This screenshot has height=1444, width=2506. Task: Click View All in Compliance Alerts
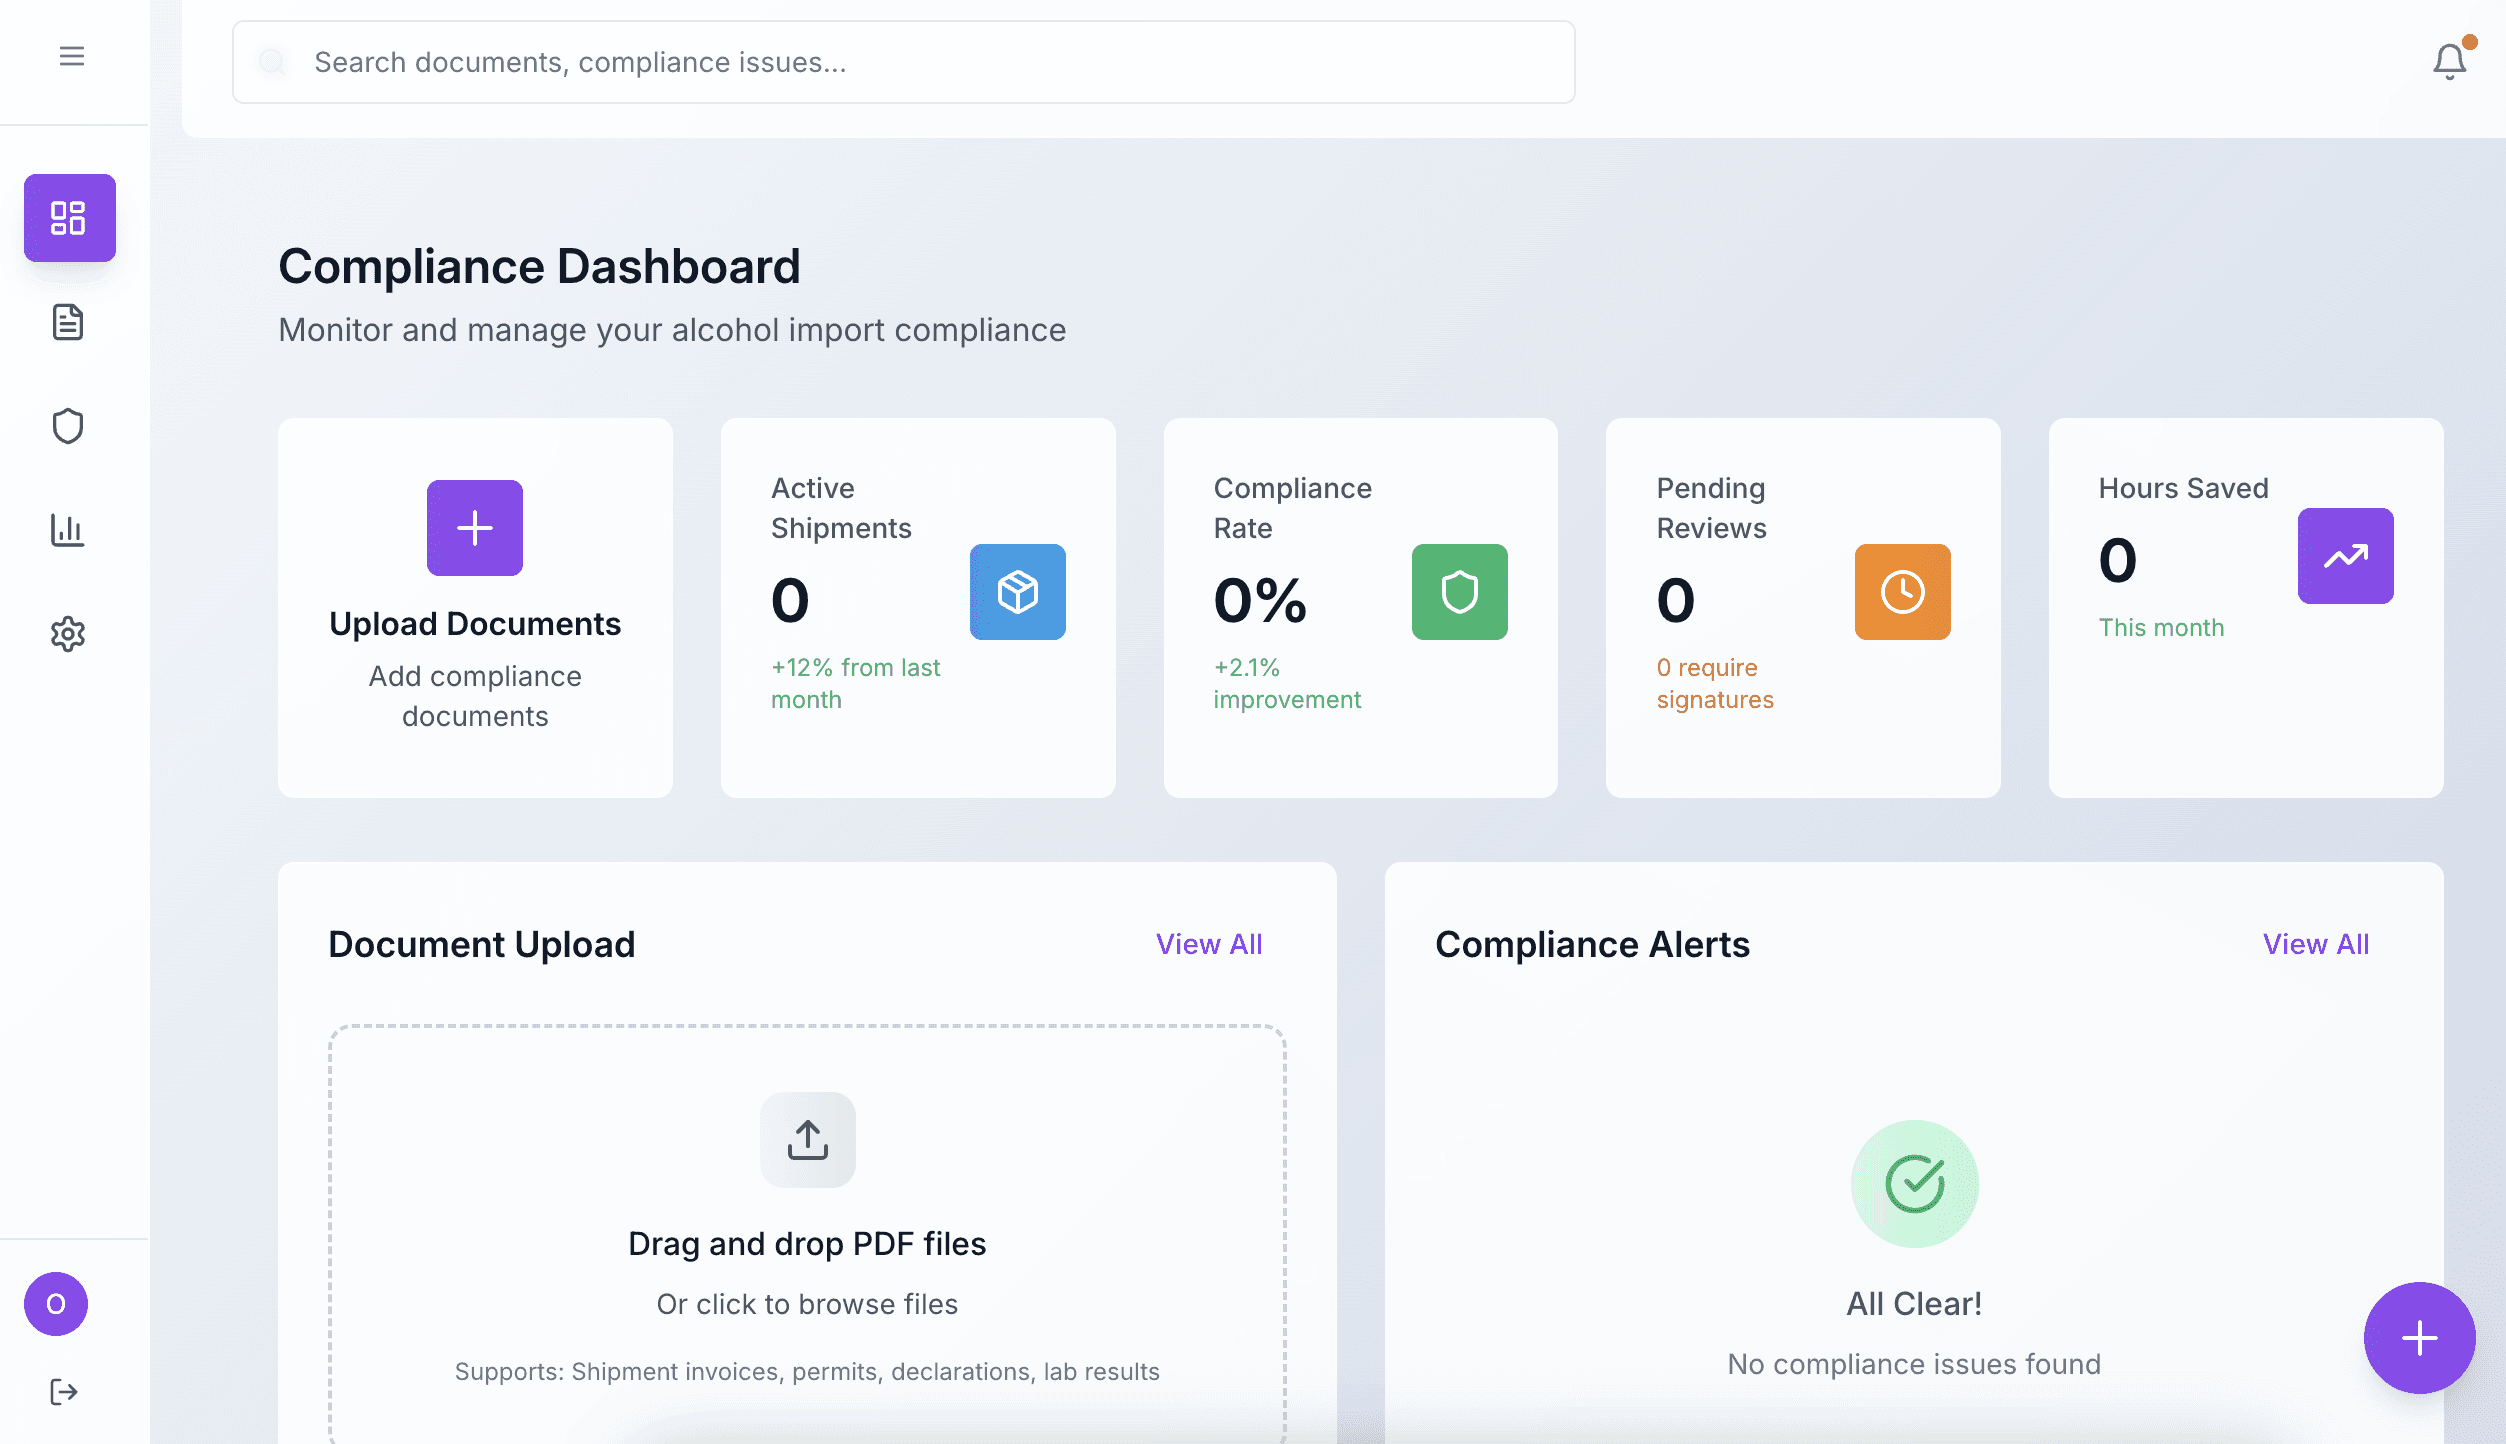2316,944
